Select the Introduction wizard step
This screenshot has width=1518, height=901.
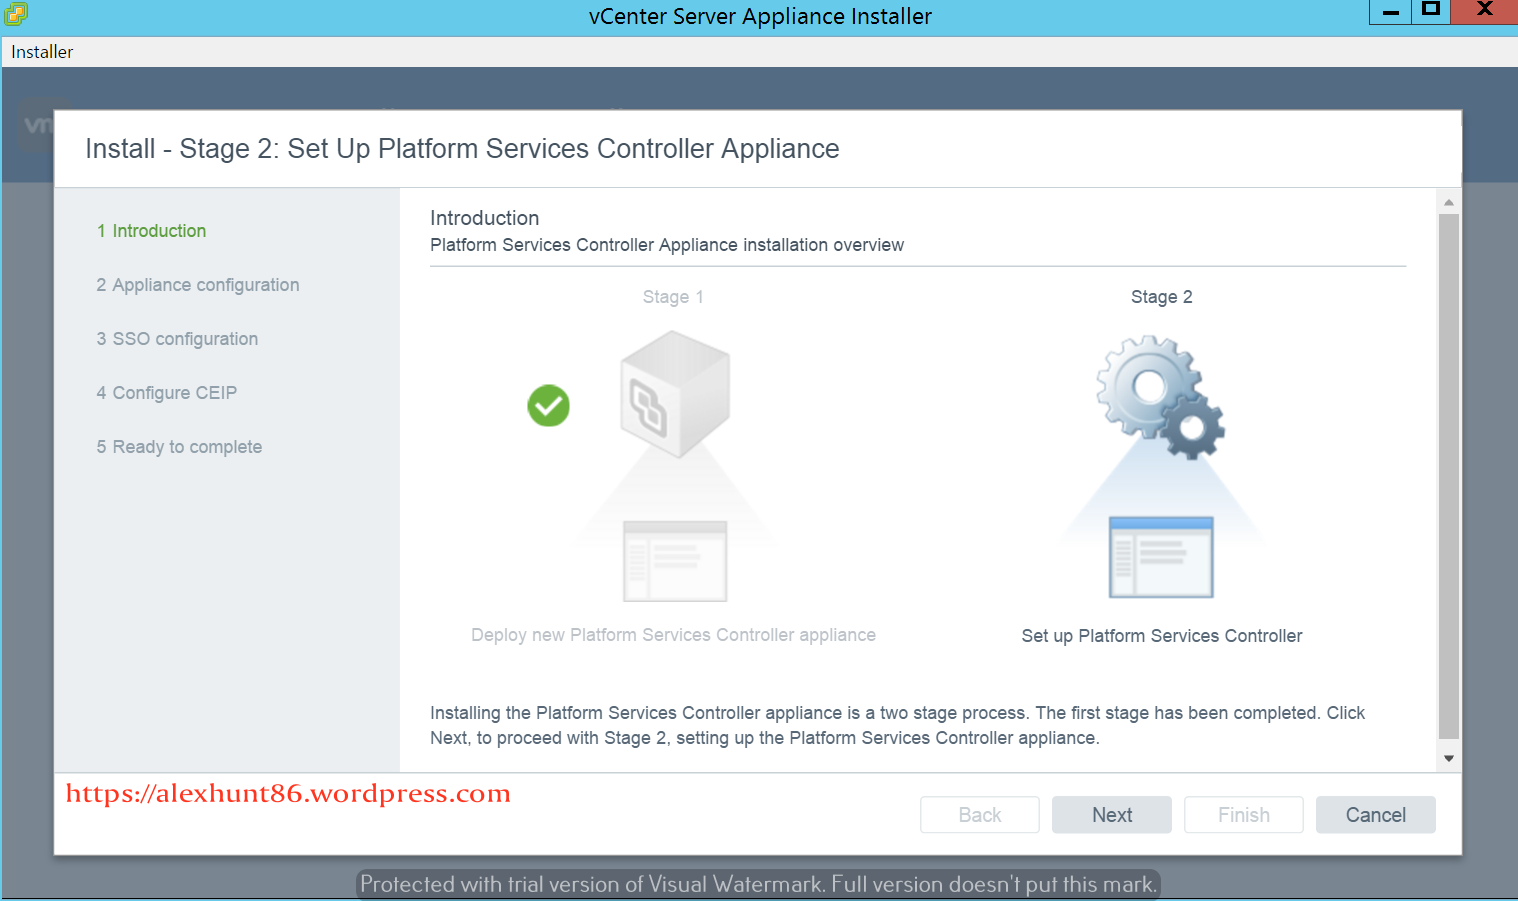158,231
